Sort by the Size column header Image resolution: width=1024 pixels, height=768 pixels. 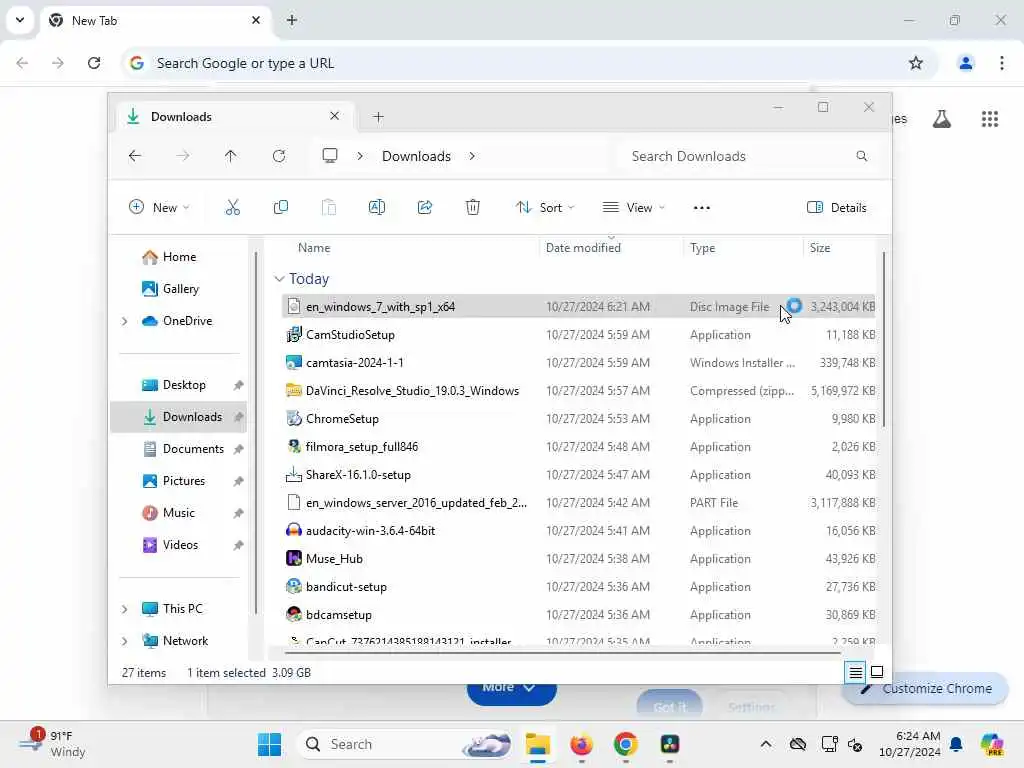(820, 248)
